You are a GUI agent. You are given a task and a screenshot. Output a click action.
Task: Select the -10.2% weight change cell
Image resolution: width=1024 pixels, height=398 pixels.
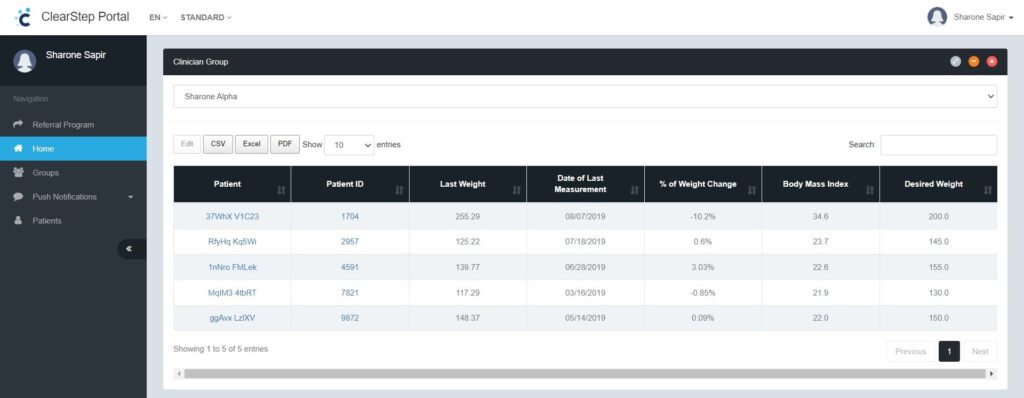tap(703, 216)
